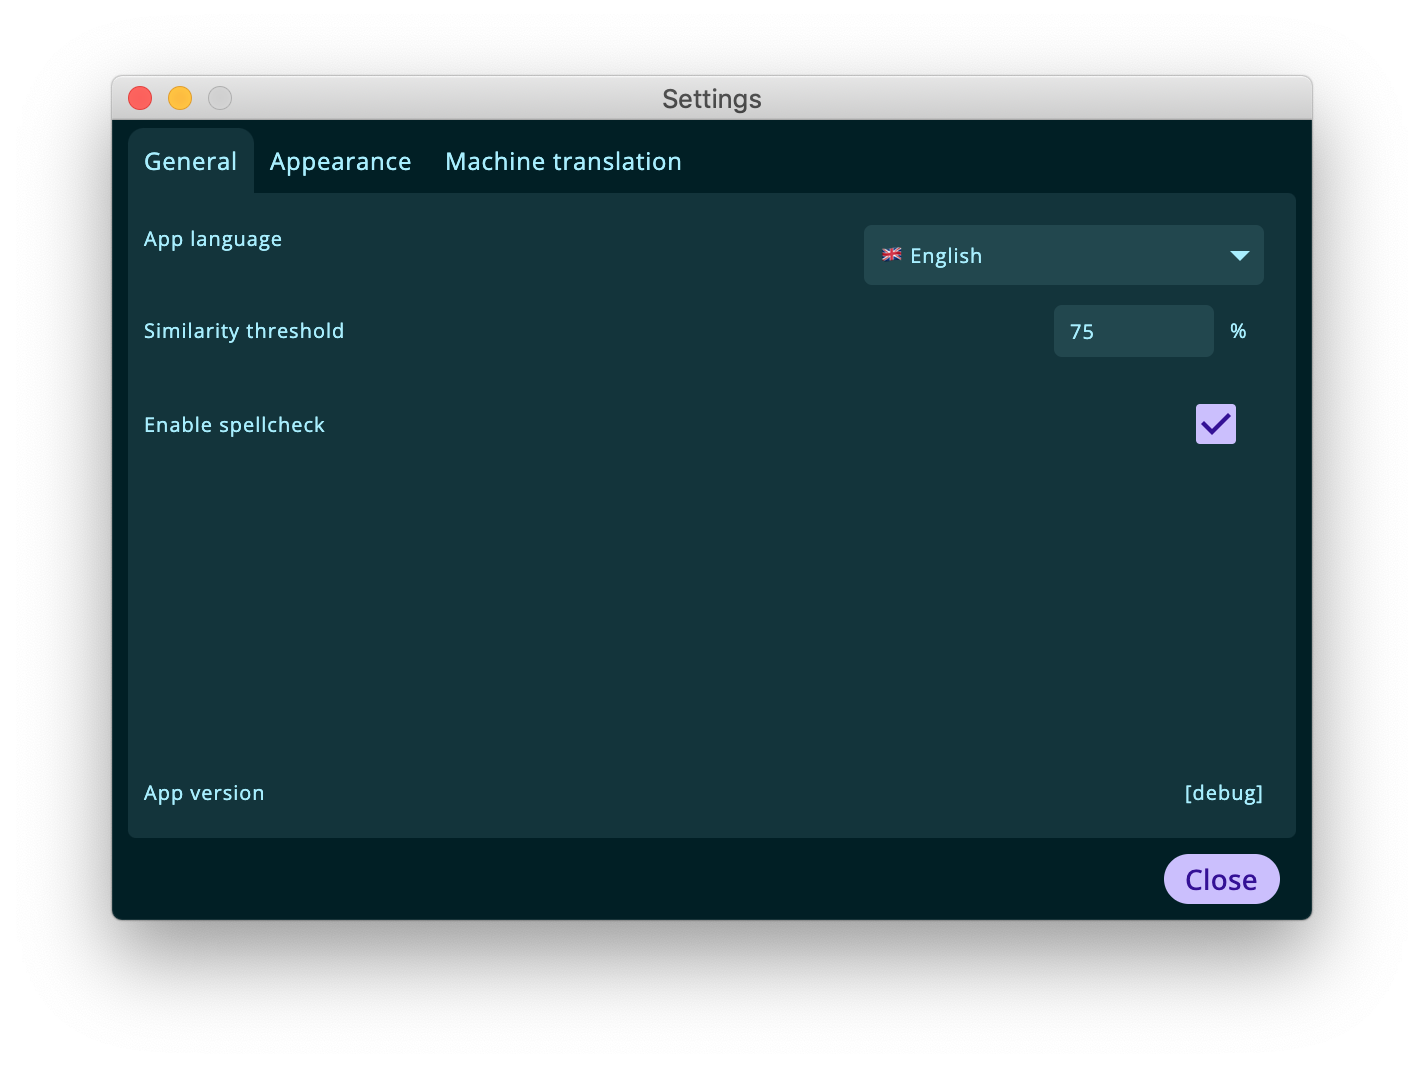The width and height of the screenshot is (1424, 1068).
Task: Click the Similarity threshold label
Action: [244, 331]
